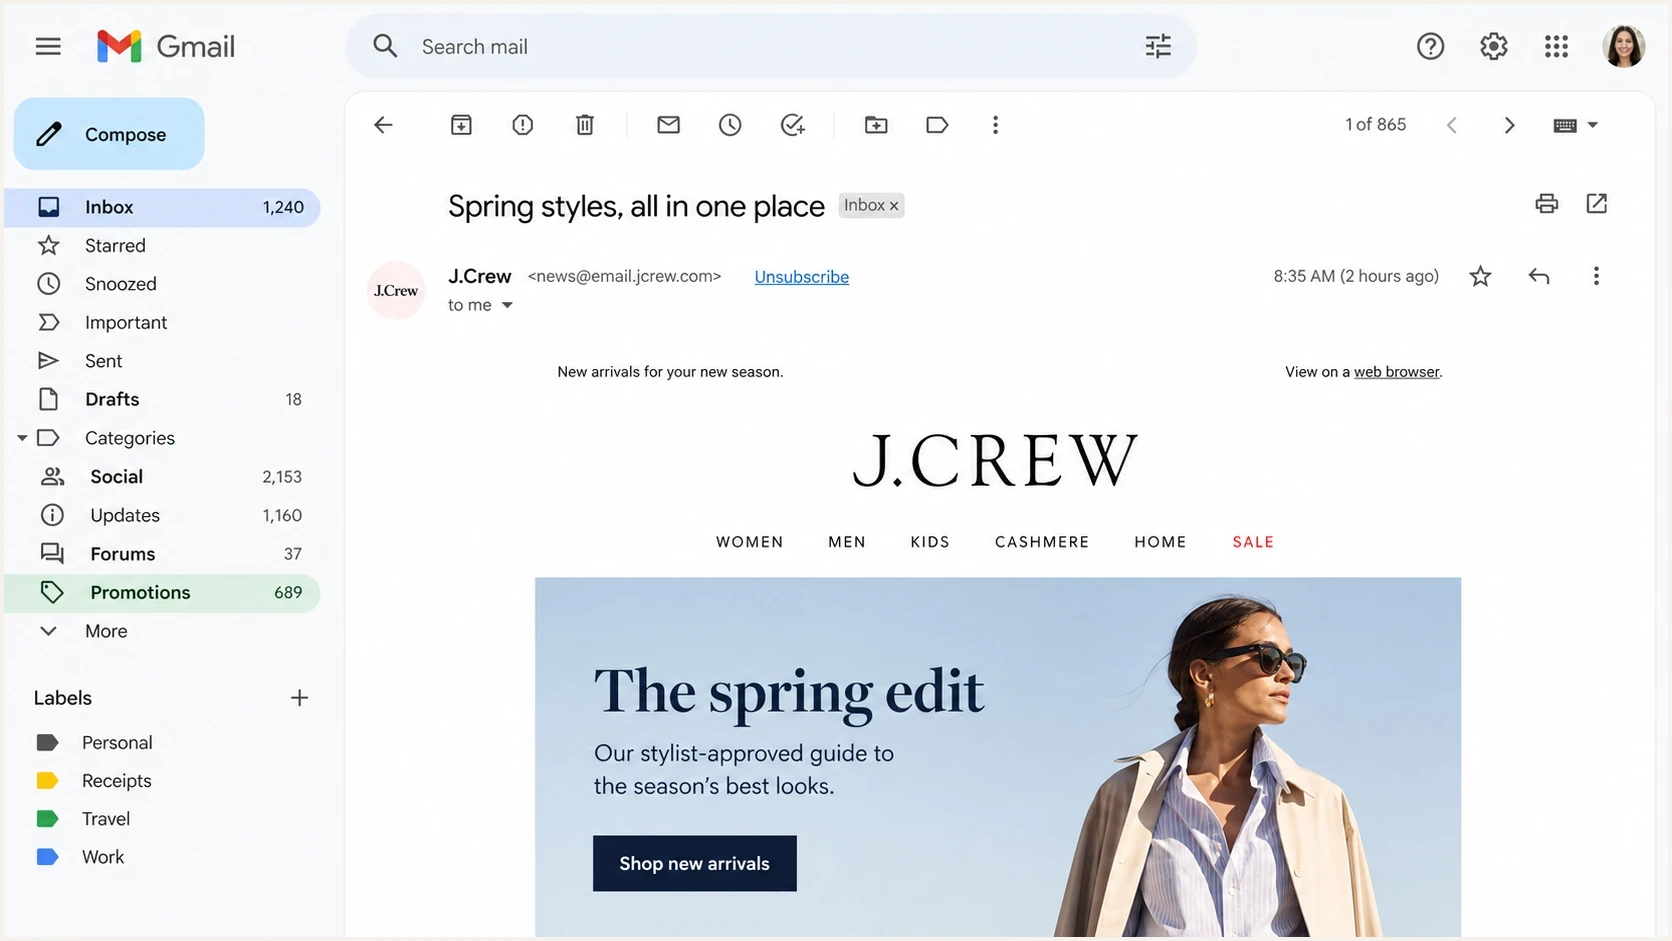Open the Google apps grid

pos(1556,46)
